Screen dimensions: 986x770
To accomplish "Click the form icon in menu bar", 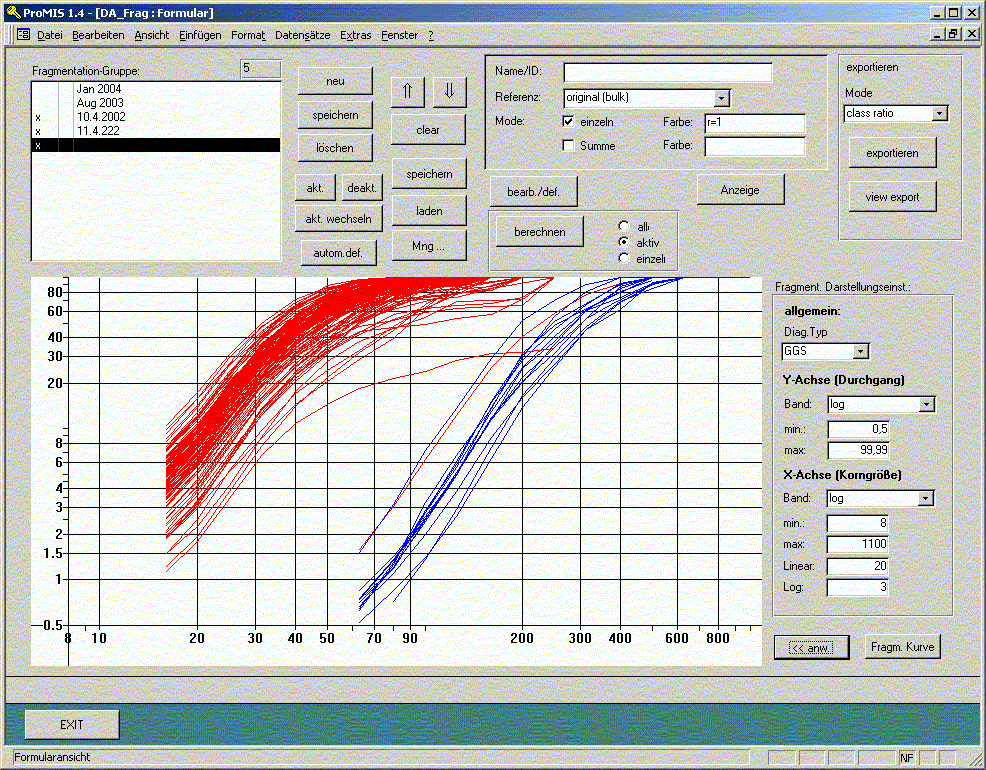I will [x=23, y=35].
